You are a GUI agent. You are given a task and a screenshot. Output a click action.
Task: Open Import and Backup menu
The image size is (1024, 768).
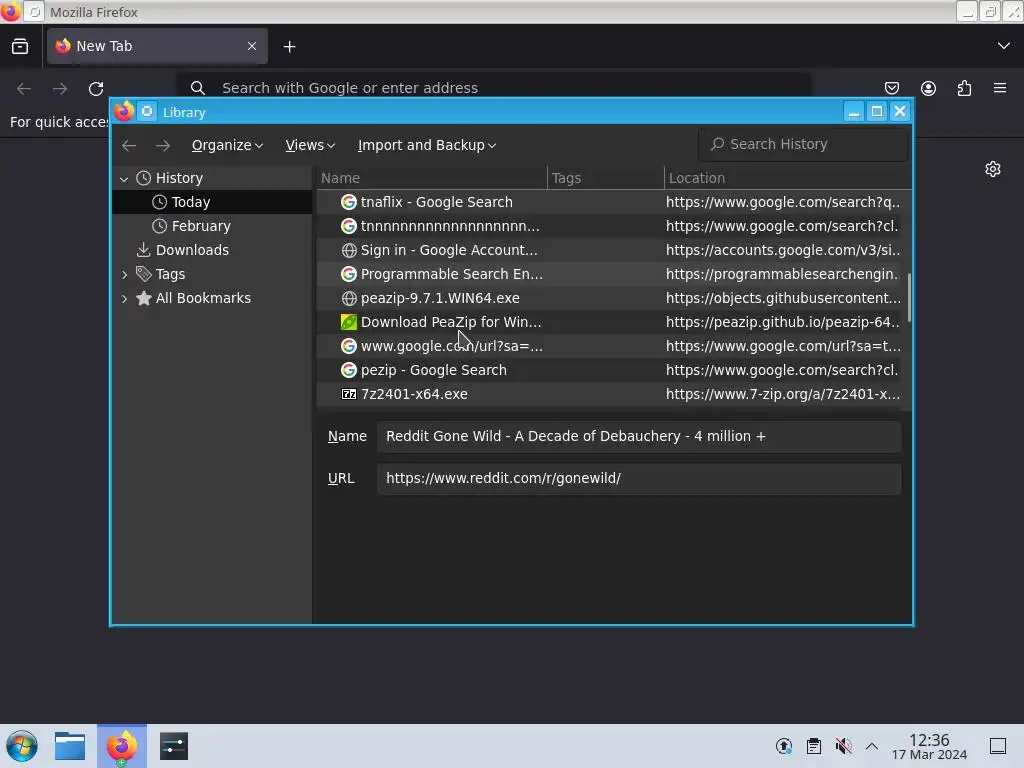pyautogui.click(x=426, y=145)
